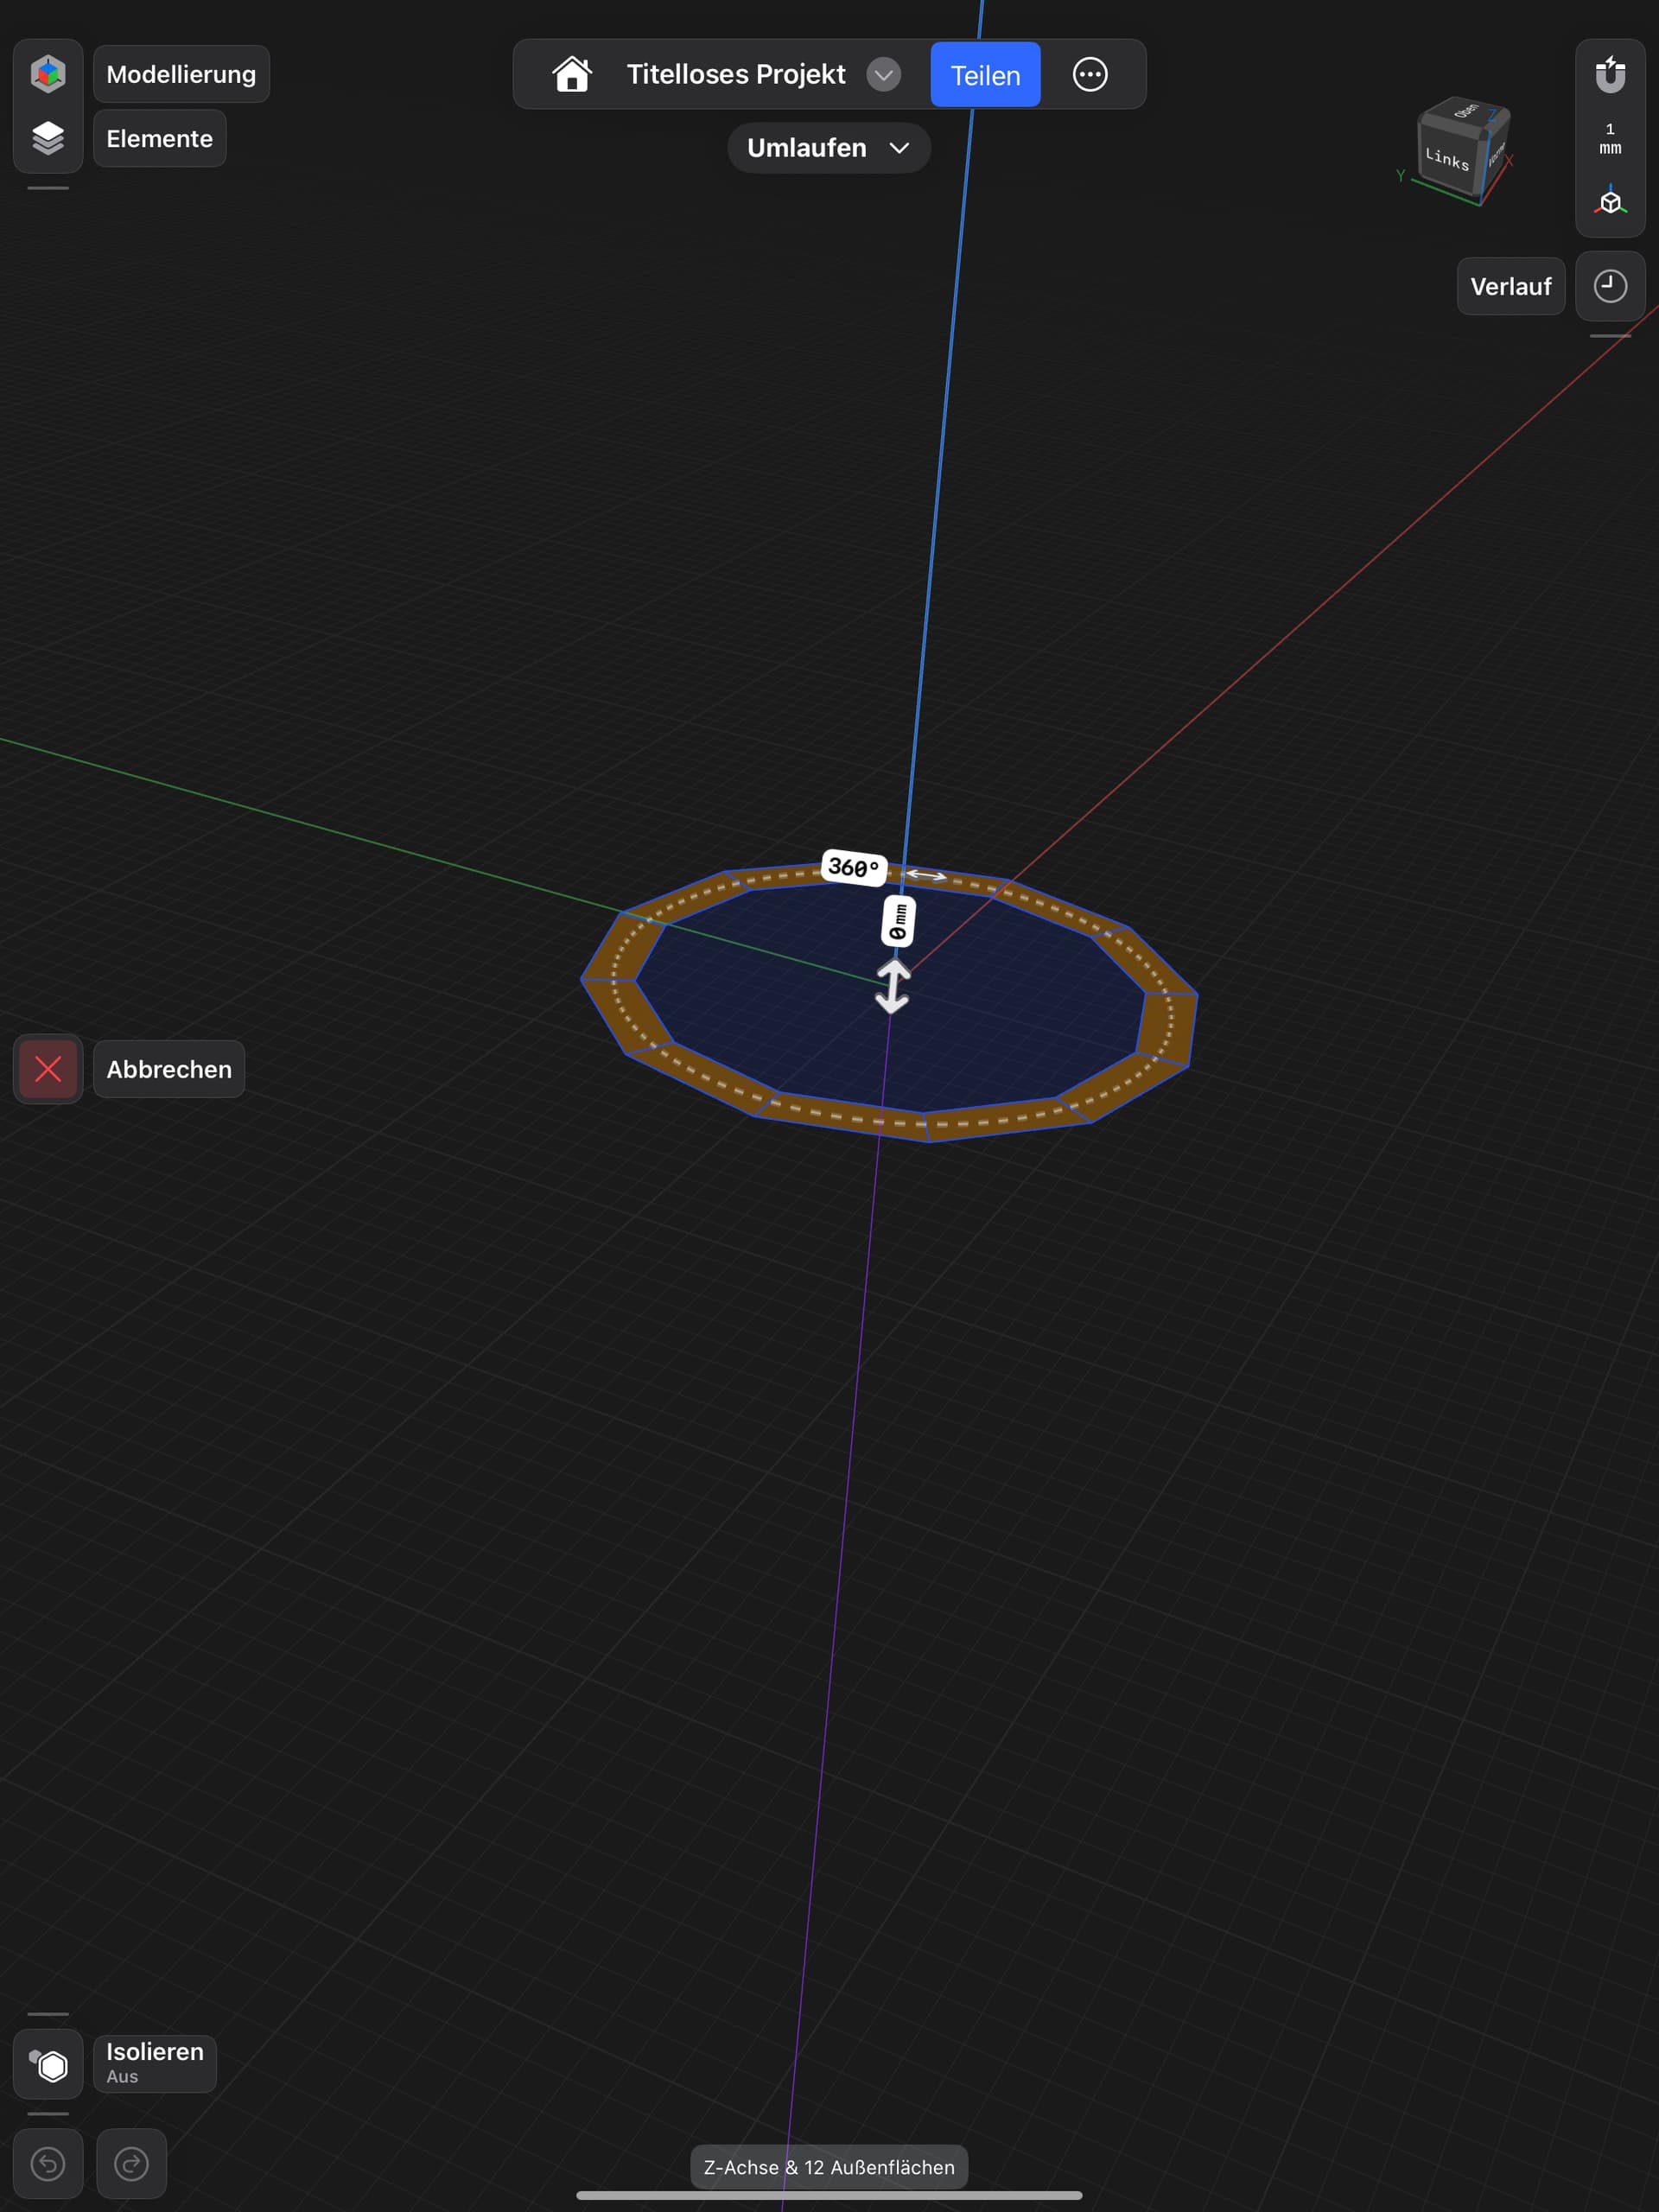
Task: Tap the redo arrow button
Action: click(131, 2164)
